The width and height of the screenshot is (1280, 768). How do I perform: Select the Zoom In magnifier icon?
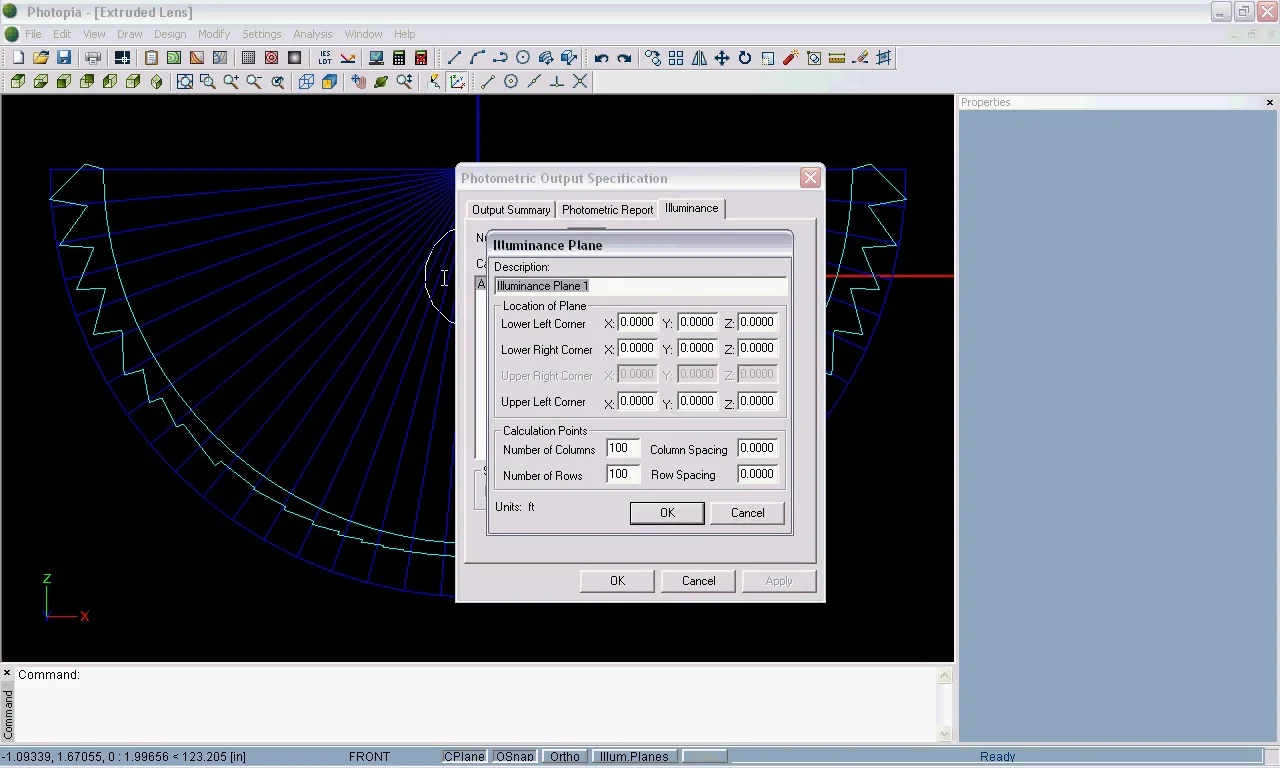click(x=231, y=82)
